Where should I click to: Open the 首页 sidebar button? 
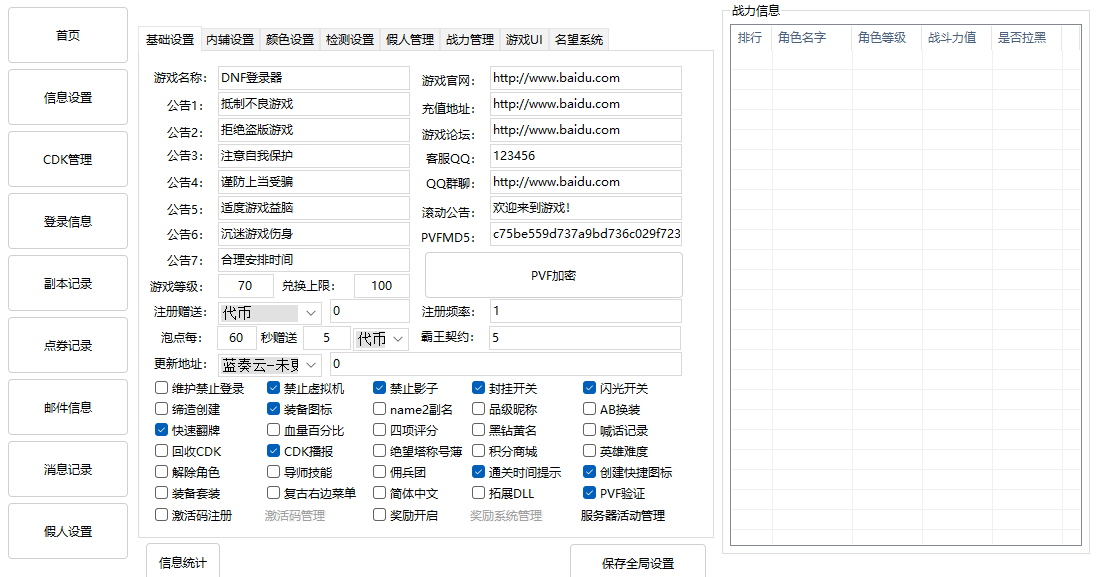(68, 35)
